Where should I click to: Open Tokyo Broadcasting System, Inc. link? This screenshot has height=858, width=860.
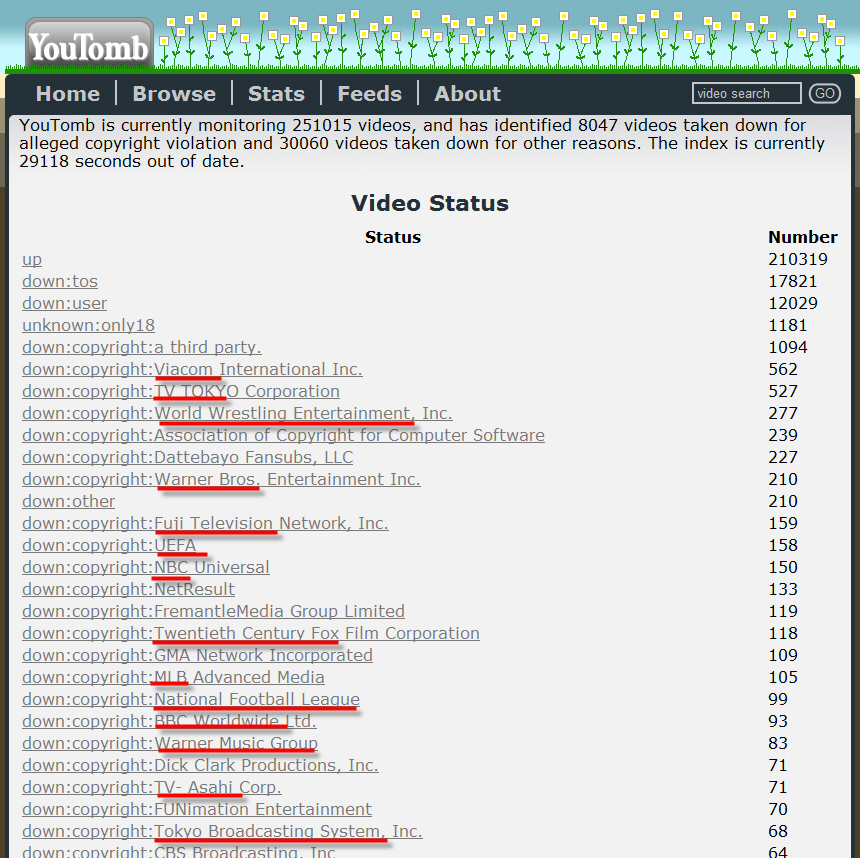click(x=222, y=831)
